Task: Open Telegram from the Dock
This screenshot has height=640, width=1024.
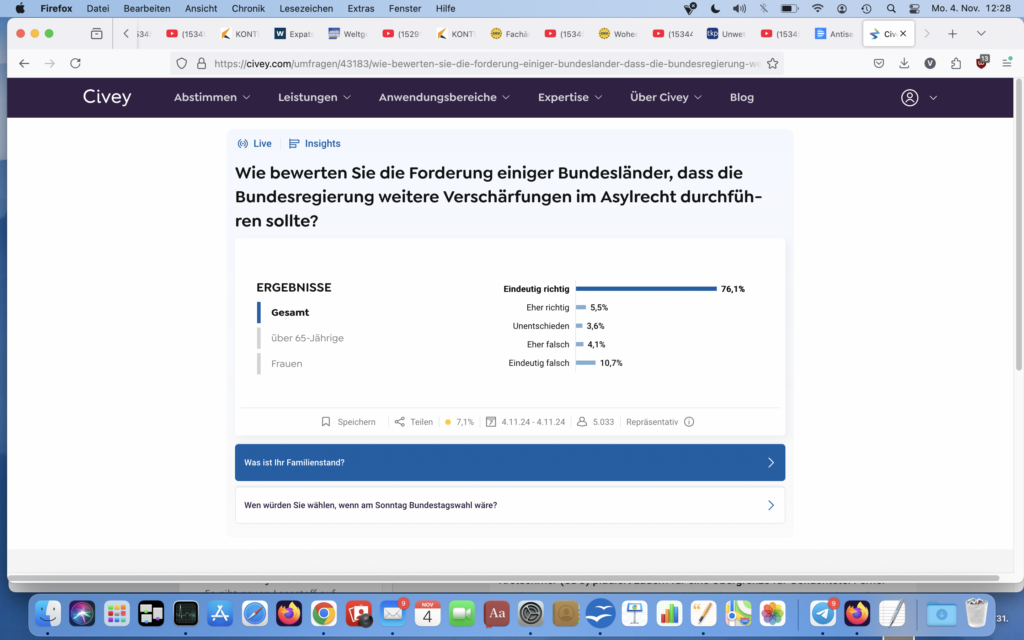Action: click(823, 613)
